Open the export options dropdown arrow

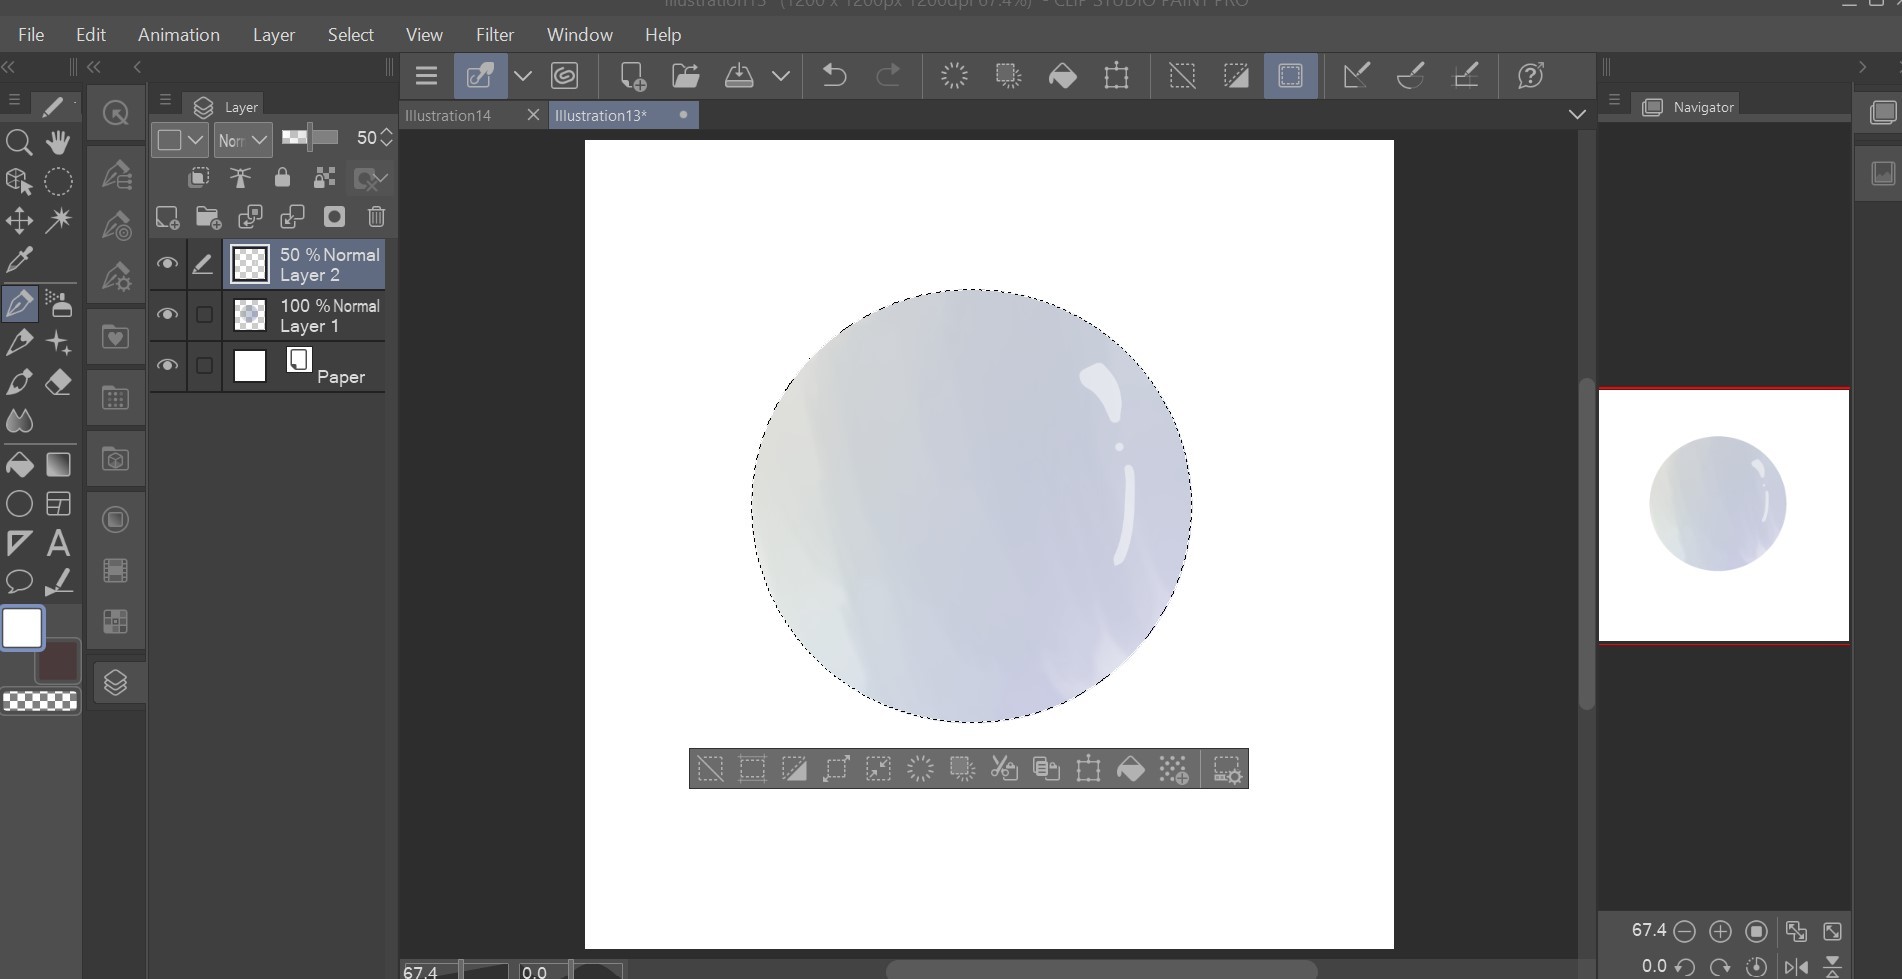[x=781, y=76]
